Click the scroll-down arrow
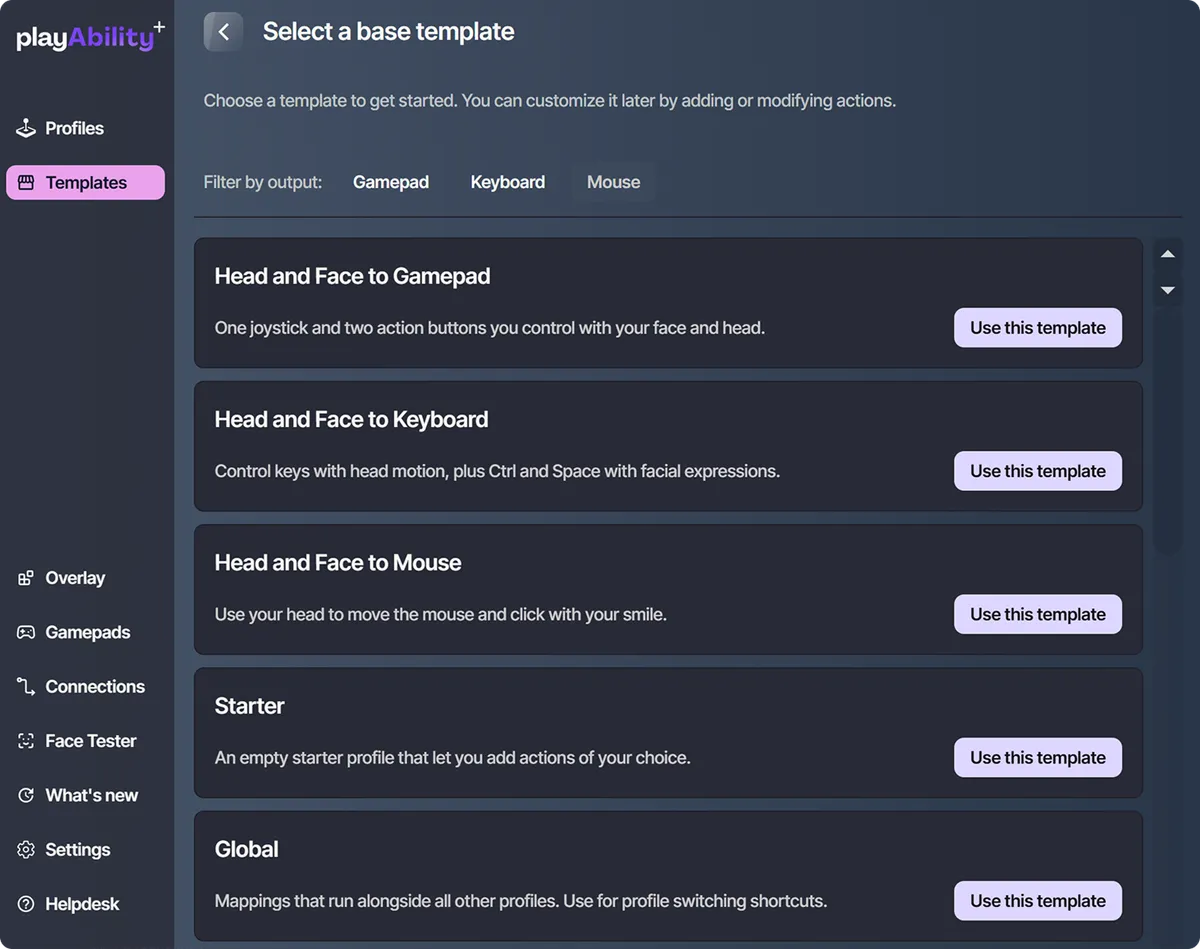 click(1167, 290)
